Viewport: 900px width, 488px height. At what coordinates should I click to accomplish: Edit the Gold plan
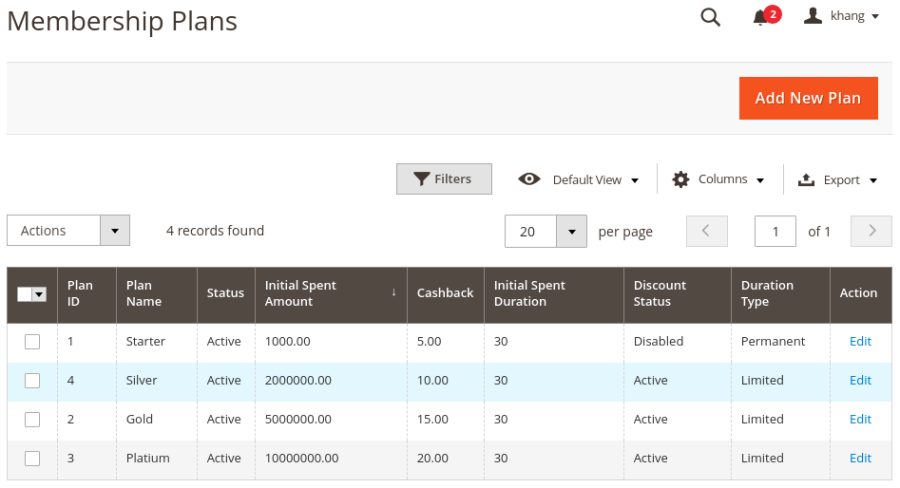pyautogui.click(x=860, y=420)
